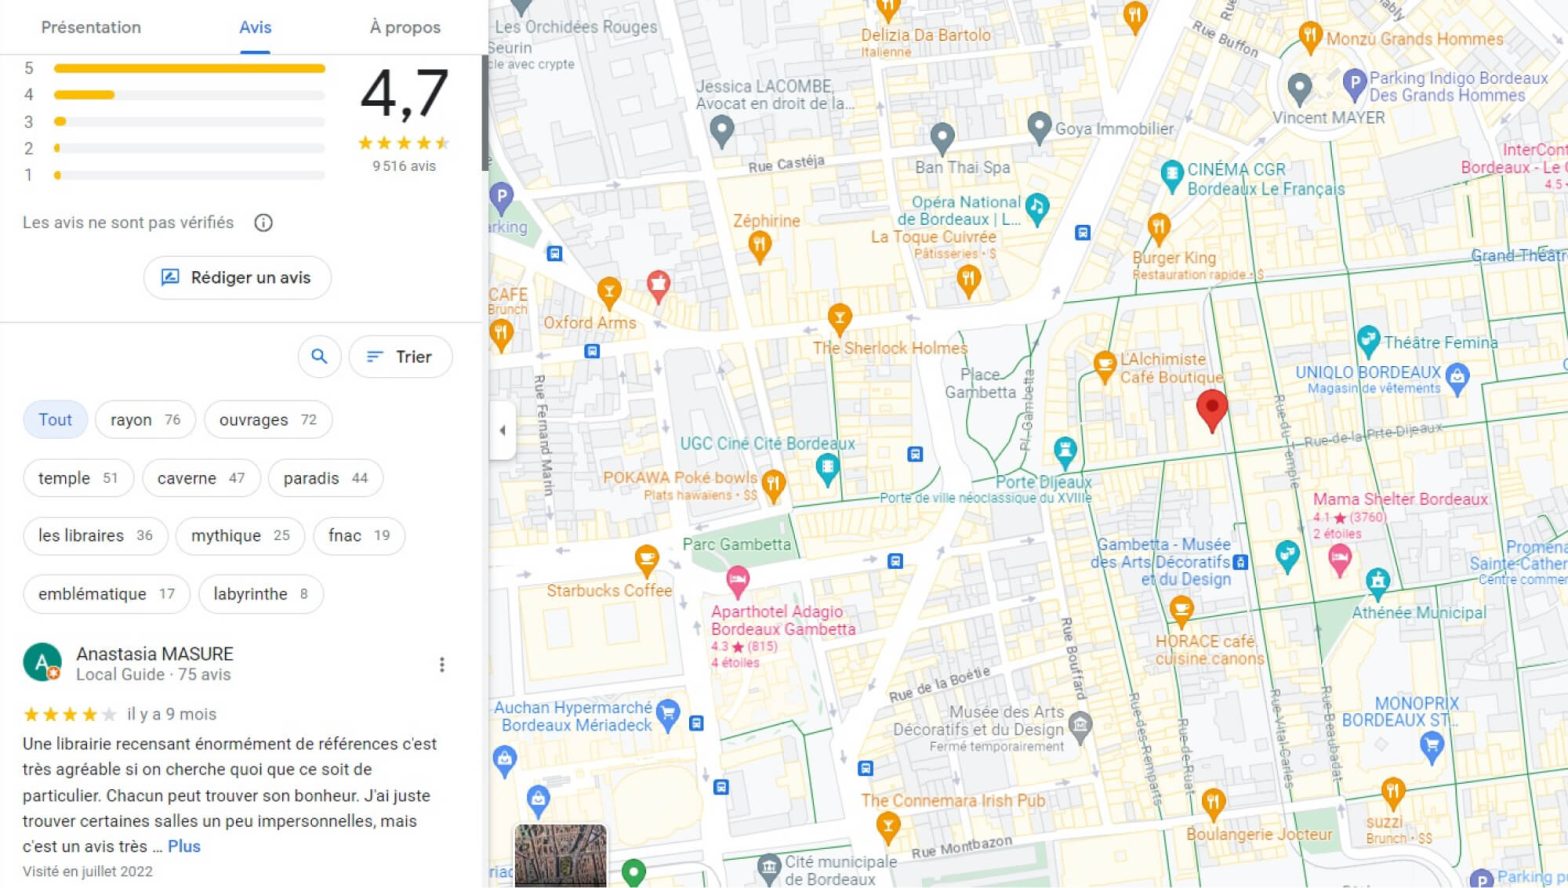1568x888 pixels.
Task: Select Goya Immobilier pin
Action: pyautogui.click(x=1039, y=127)
